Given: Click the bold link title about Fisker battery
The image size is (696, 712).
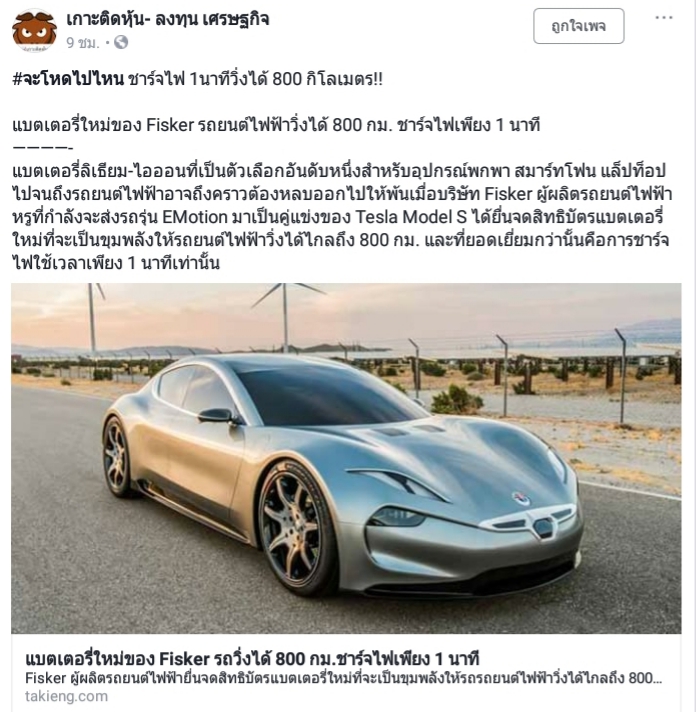Looking at the screenshot, I should pos(252,658).
